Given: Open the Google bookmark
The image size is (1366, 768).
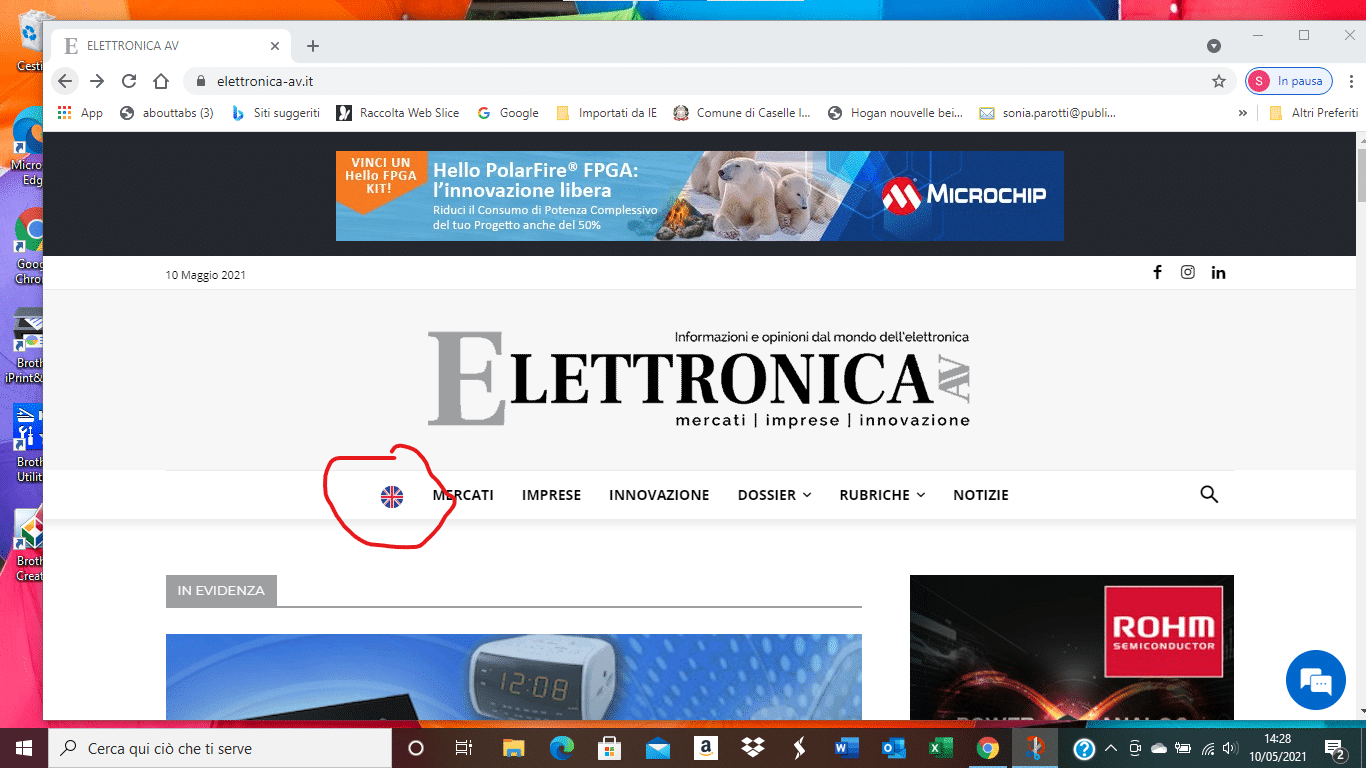Looking at the screenshot, I should tap(508, 113).
